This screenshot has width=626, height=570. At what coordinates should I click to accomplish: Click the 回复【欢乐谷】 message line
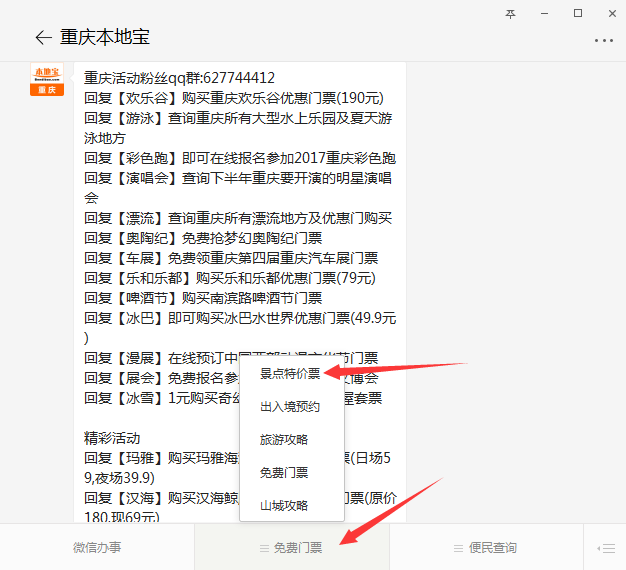[234, 98]
